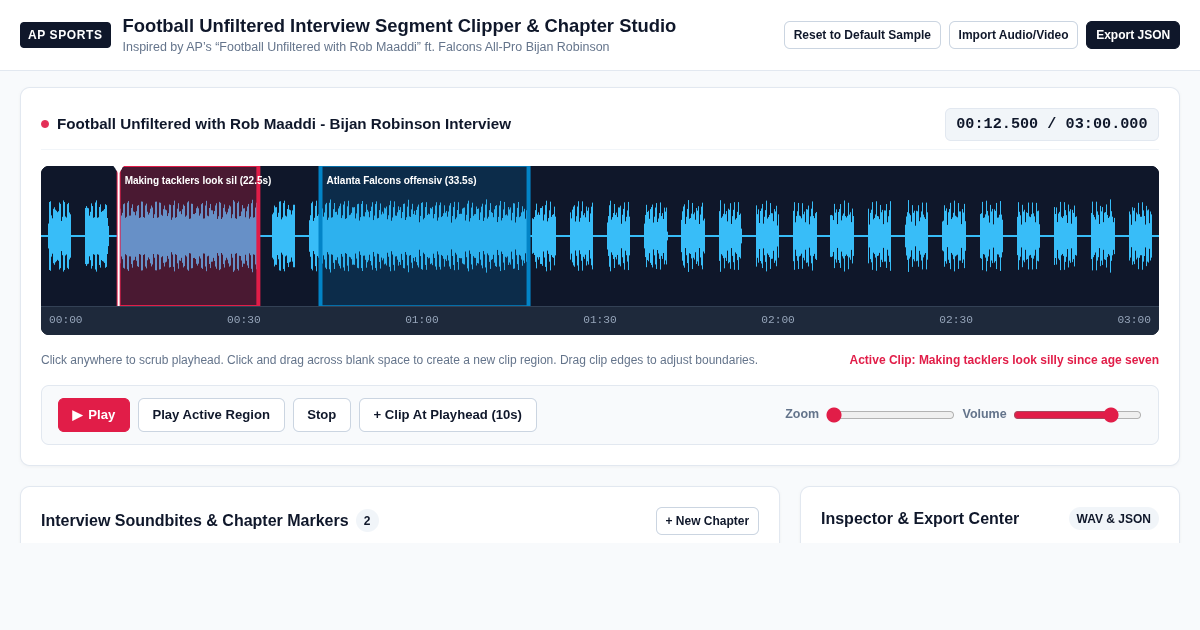Viewport: 1200px width, 630px height.
Task: Click the 03:00 timeline end label
Action: (1134, 320)
